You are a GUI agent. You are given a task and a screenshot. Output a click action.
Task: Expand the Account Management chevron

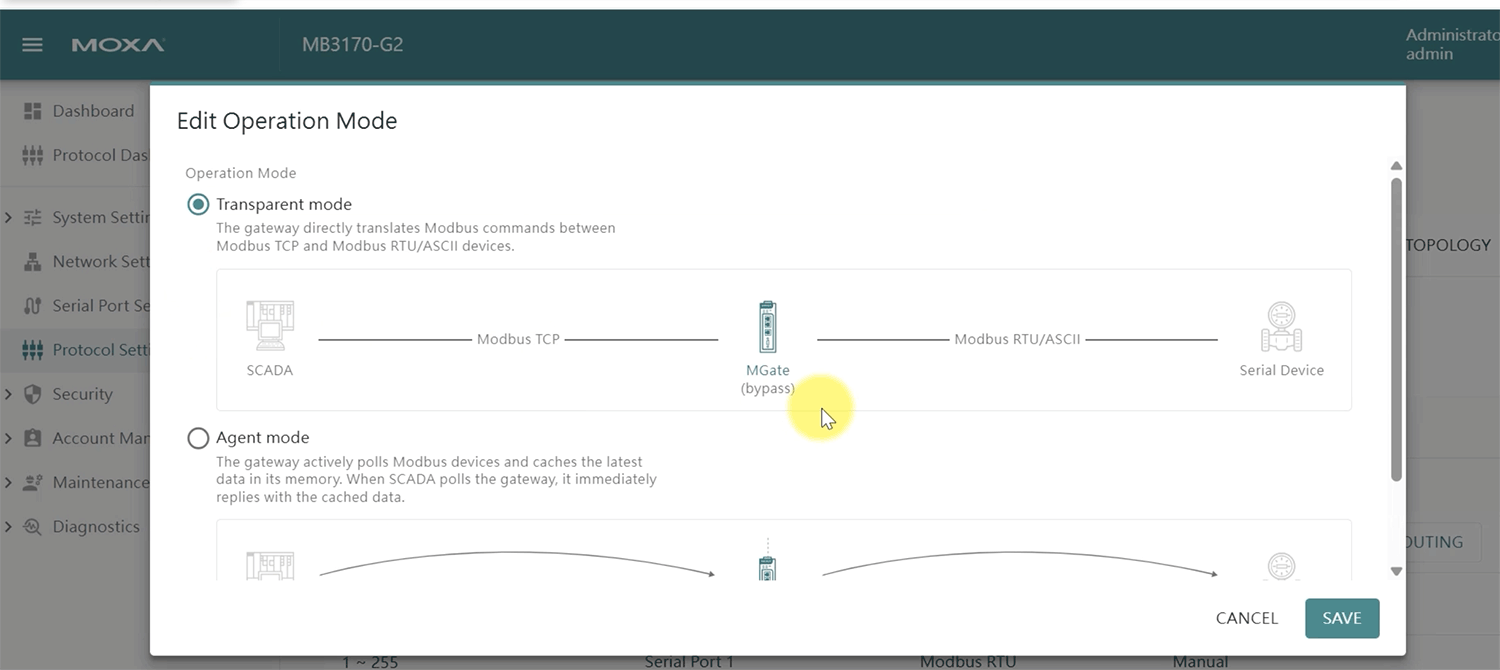(x=9, y=438)
